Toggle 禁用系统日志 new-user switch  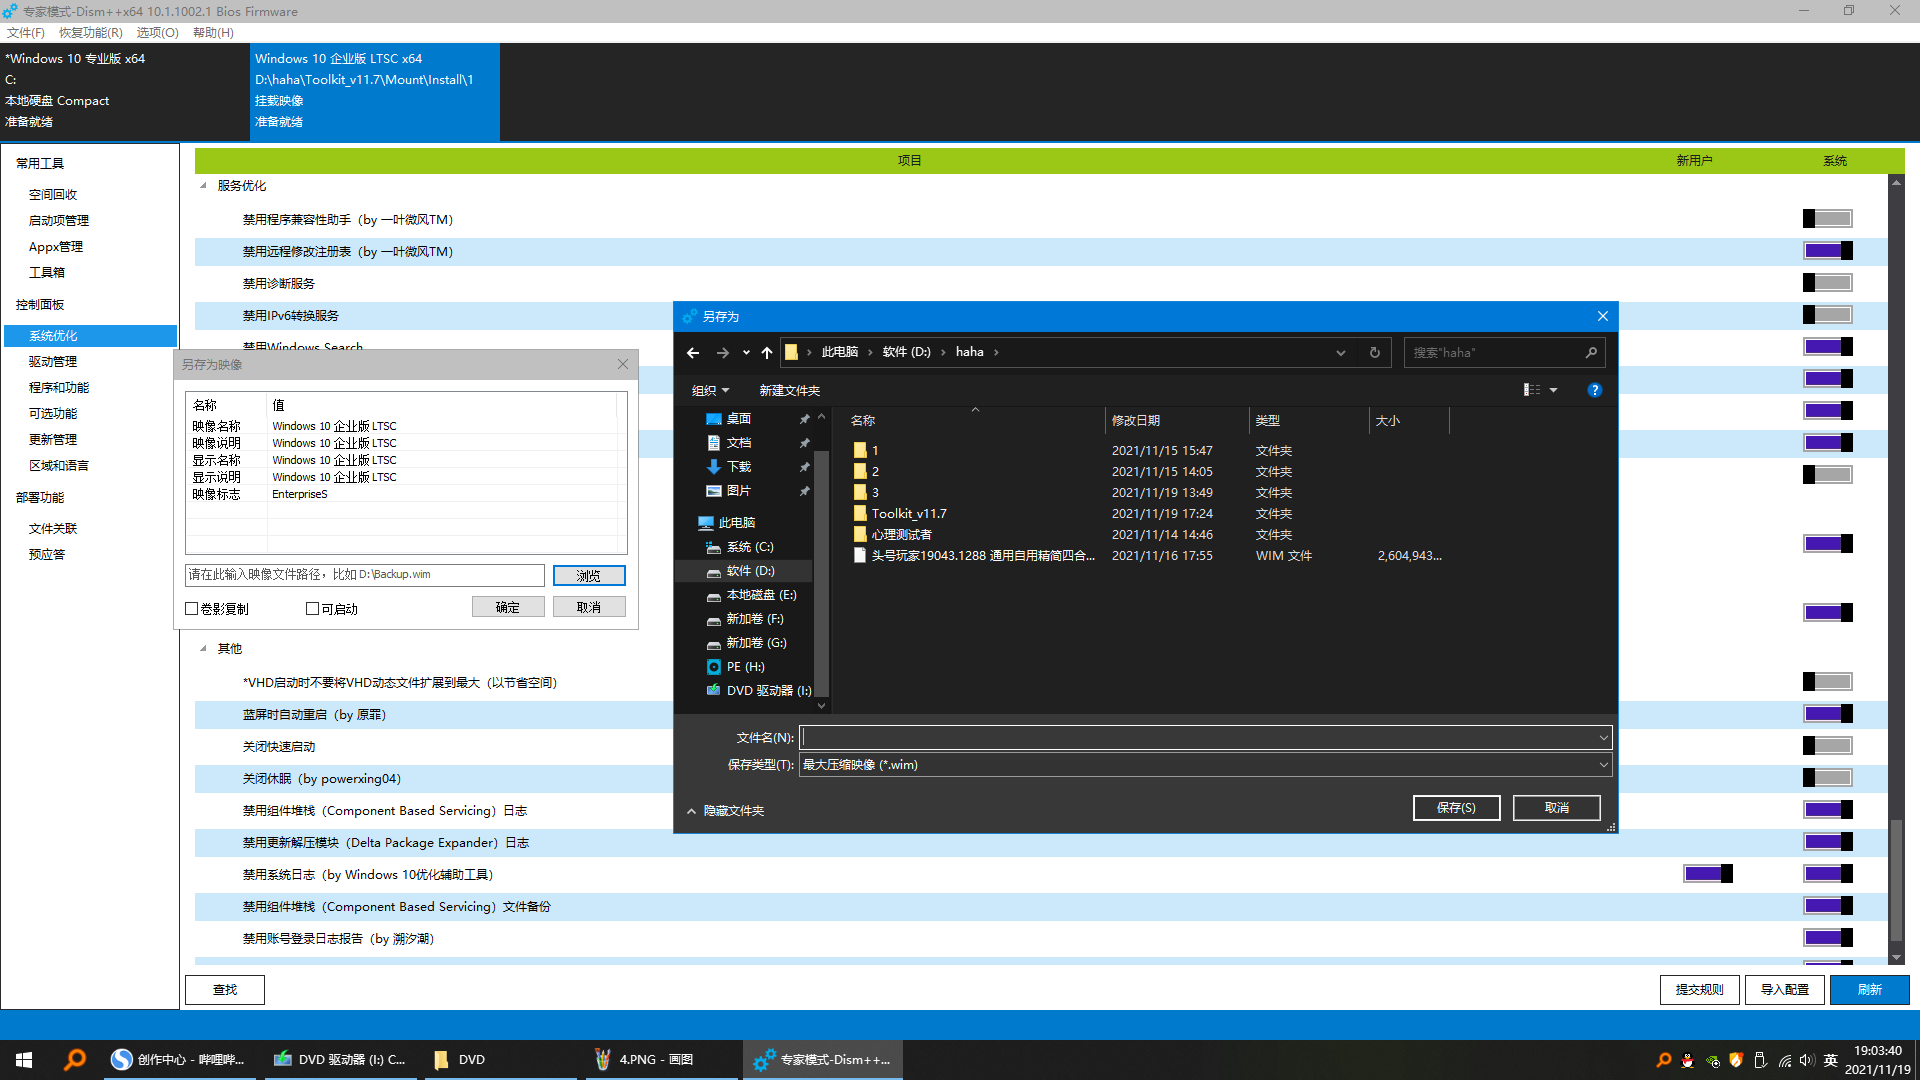click(x=1708, y=874)
